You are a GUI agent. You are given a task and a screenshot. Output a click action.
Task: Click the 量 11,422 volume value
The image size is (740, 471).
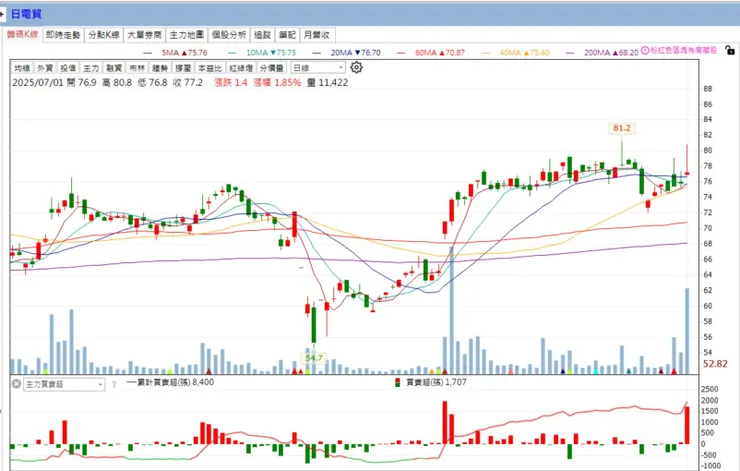327,83
